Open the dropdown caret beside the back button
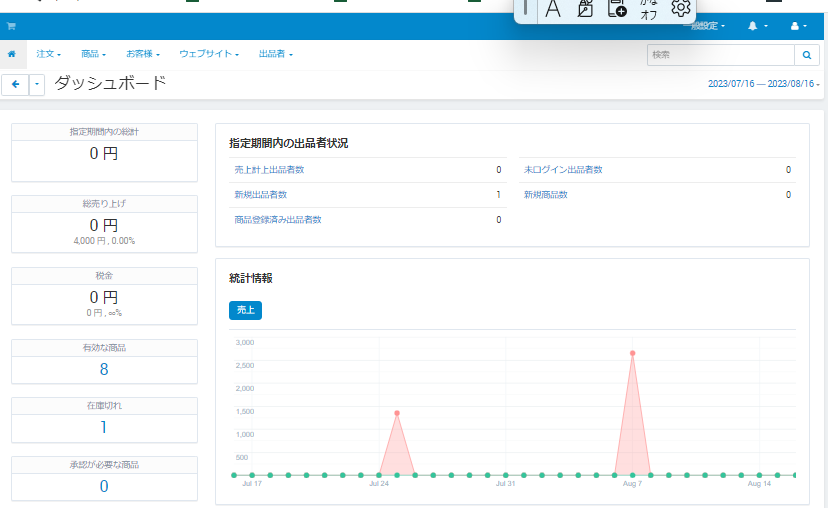 [38, 85]
